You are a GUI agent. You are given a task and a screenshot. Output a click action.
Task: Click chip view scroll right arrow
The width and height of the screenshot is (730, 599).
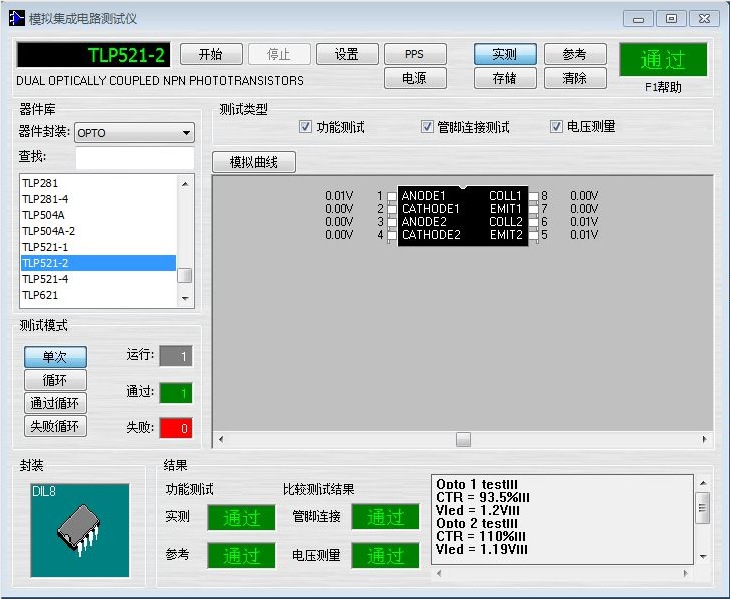pyautogui.click(x=704, y=439)
